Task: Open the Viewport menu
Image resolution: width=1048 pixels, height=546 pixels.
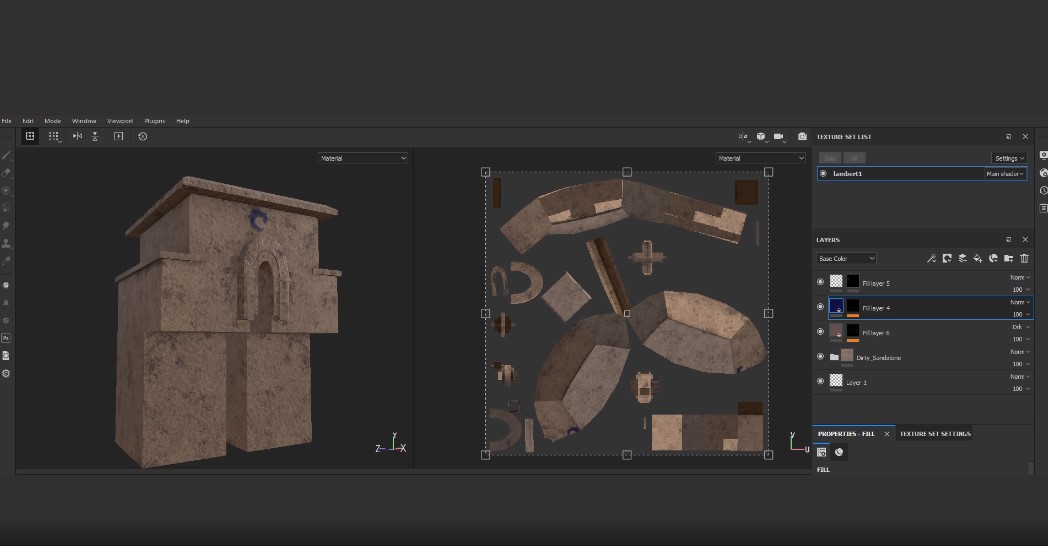Action: coord(119,121)
